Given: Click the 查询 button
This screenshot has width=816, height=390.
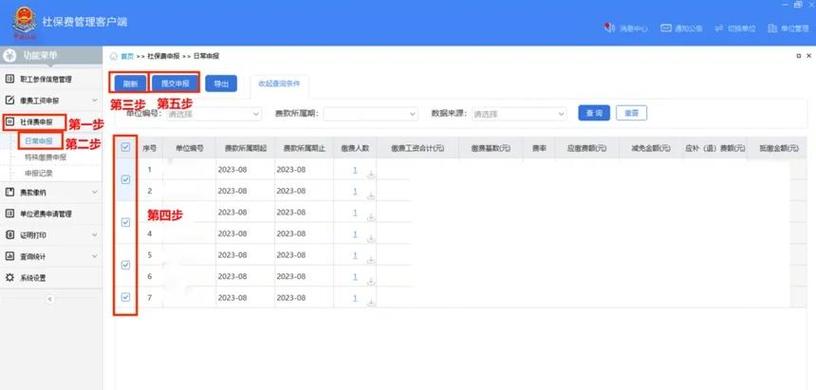Looking at the screenshot, I should tap(594, 113).
